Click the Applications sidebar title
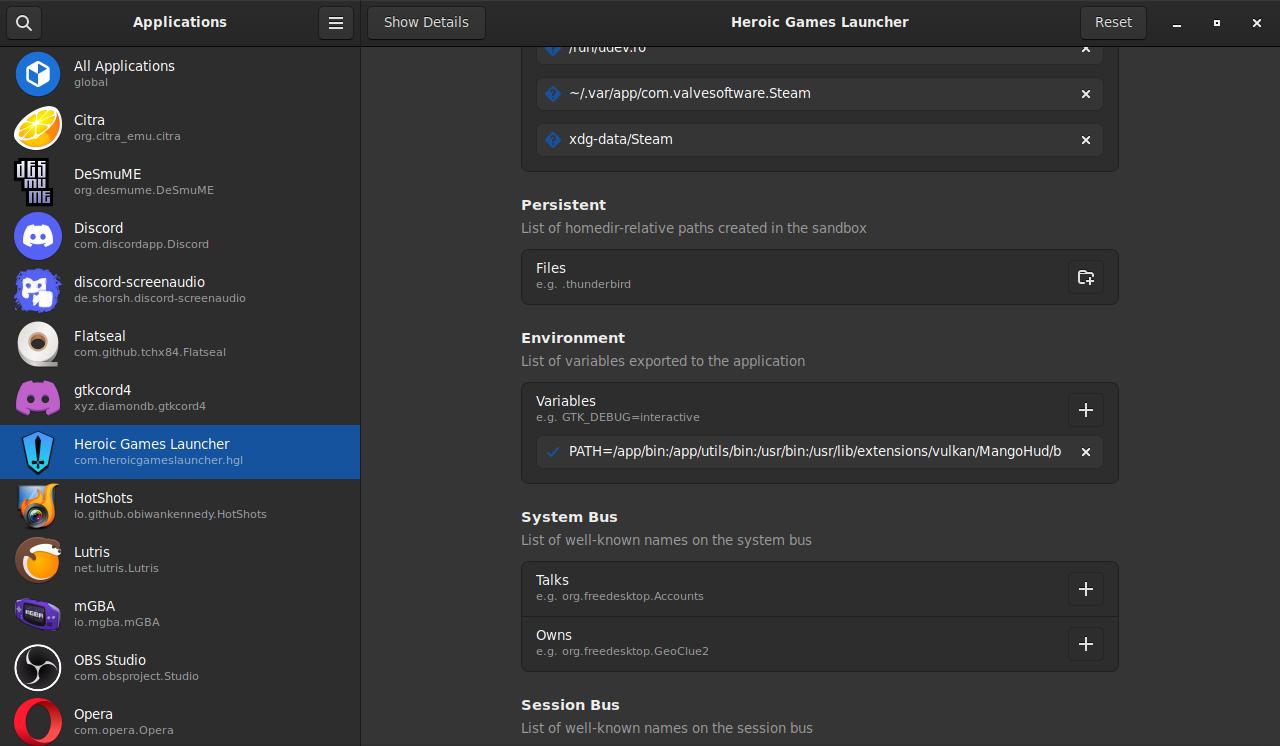Viewport: 1280px width, 746px height. tap(180, 22)
